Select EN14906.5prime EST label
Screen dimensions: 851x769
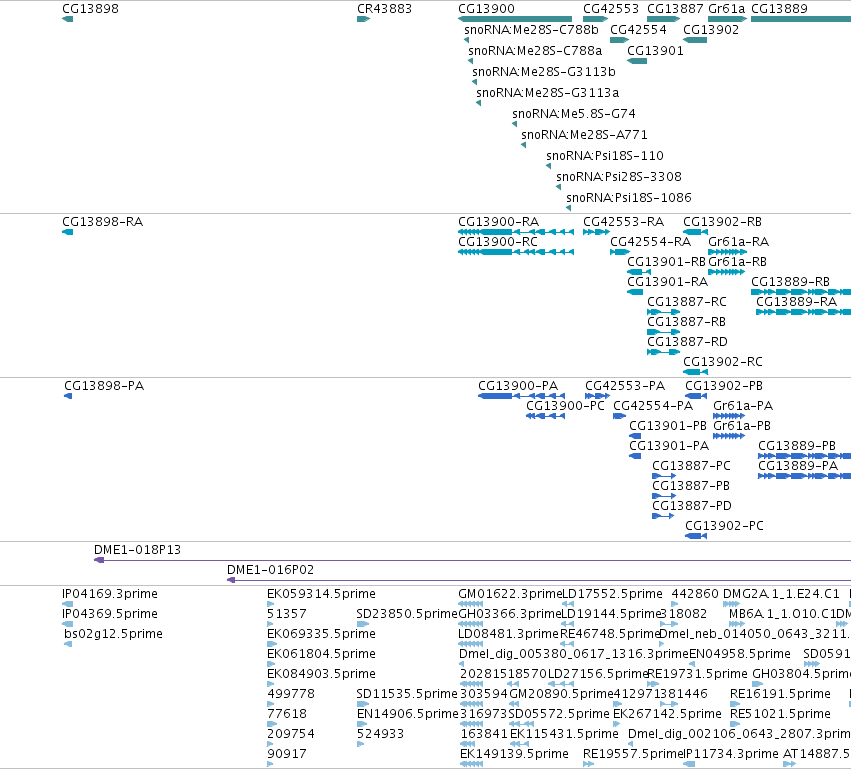click(408, 714)
